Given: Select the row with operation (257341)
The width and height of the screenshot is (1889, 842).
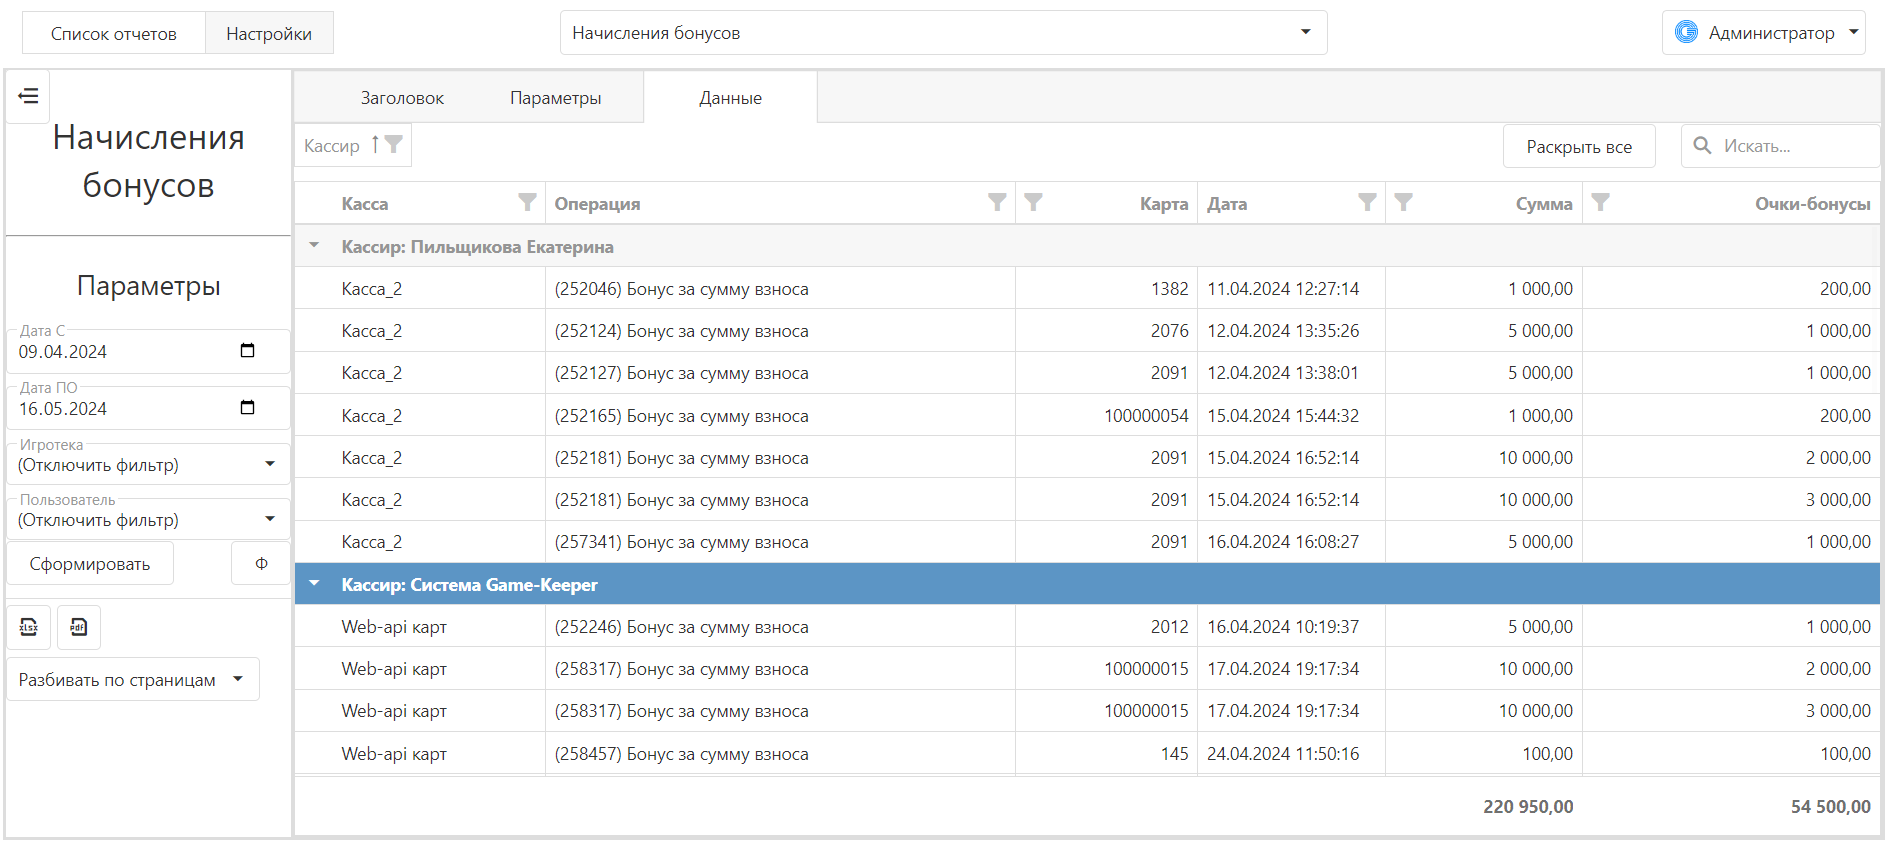Looking at the screenshot, I should coord(1087,541).
